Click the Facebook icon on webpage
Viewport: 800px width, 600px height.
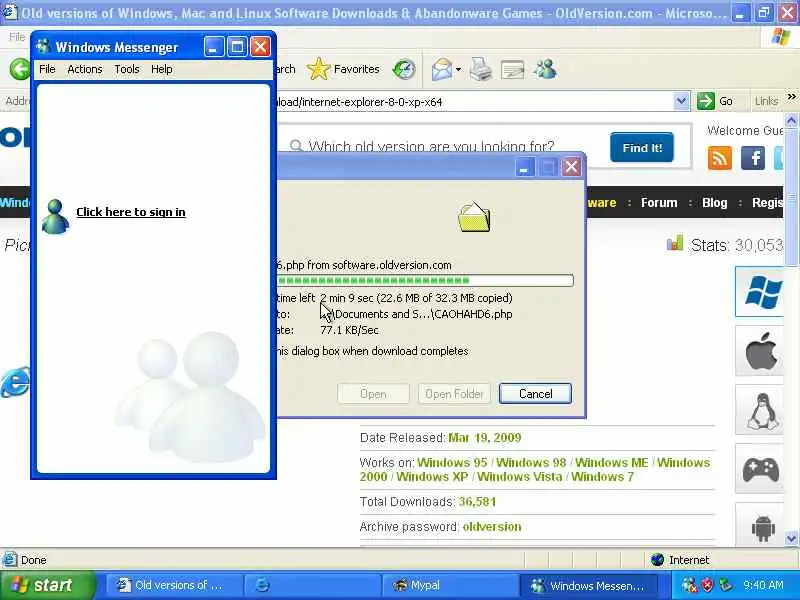point(753,158)
